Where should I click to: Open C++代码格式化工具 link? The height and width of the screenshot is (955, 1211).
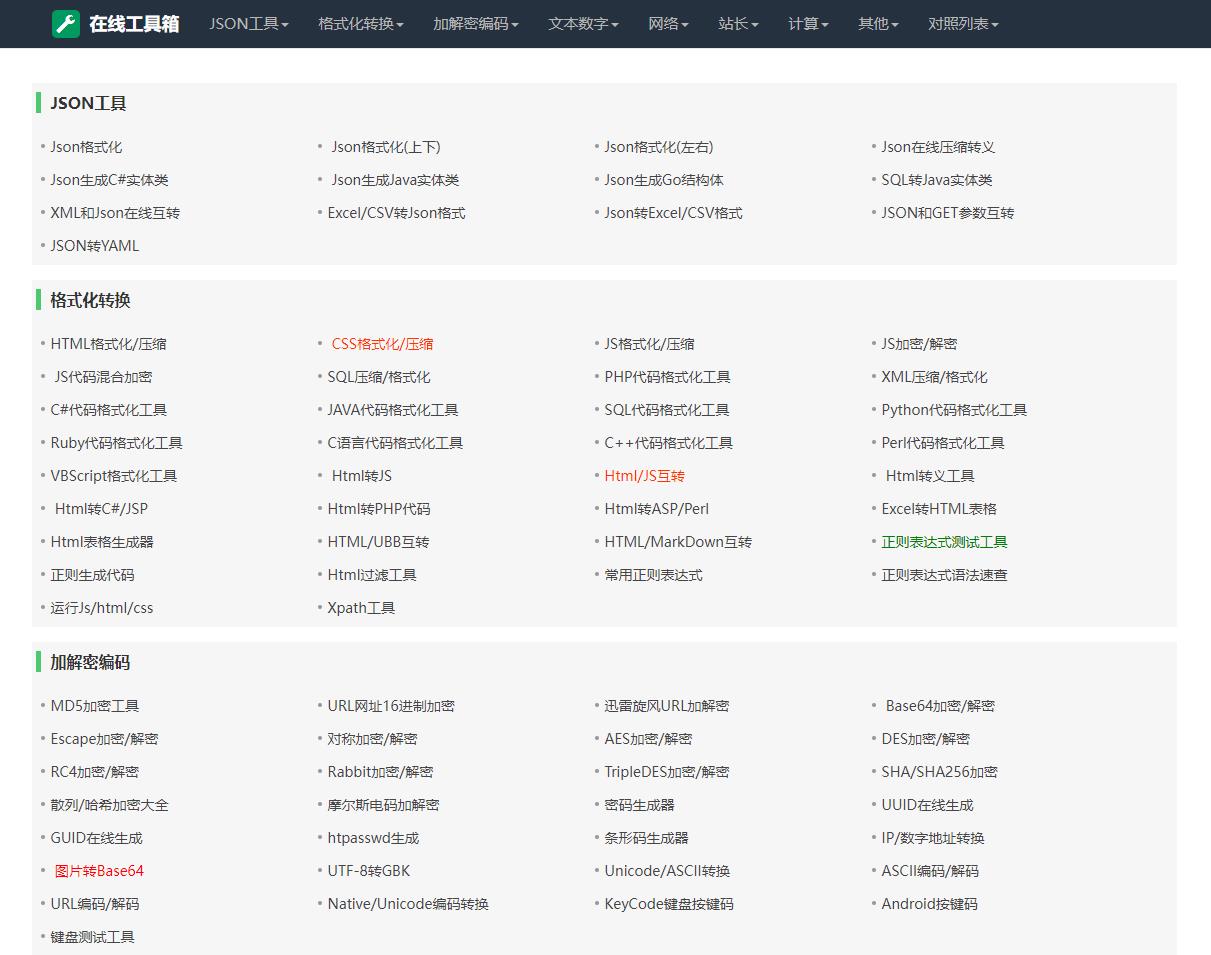pyautogui.click(x=669, y=443)
